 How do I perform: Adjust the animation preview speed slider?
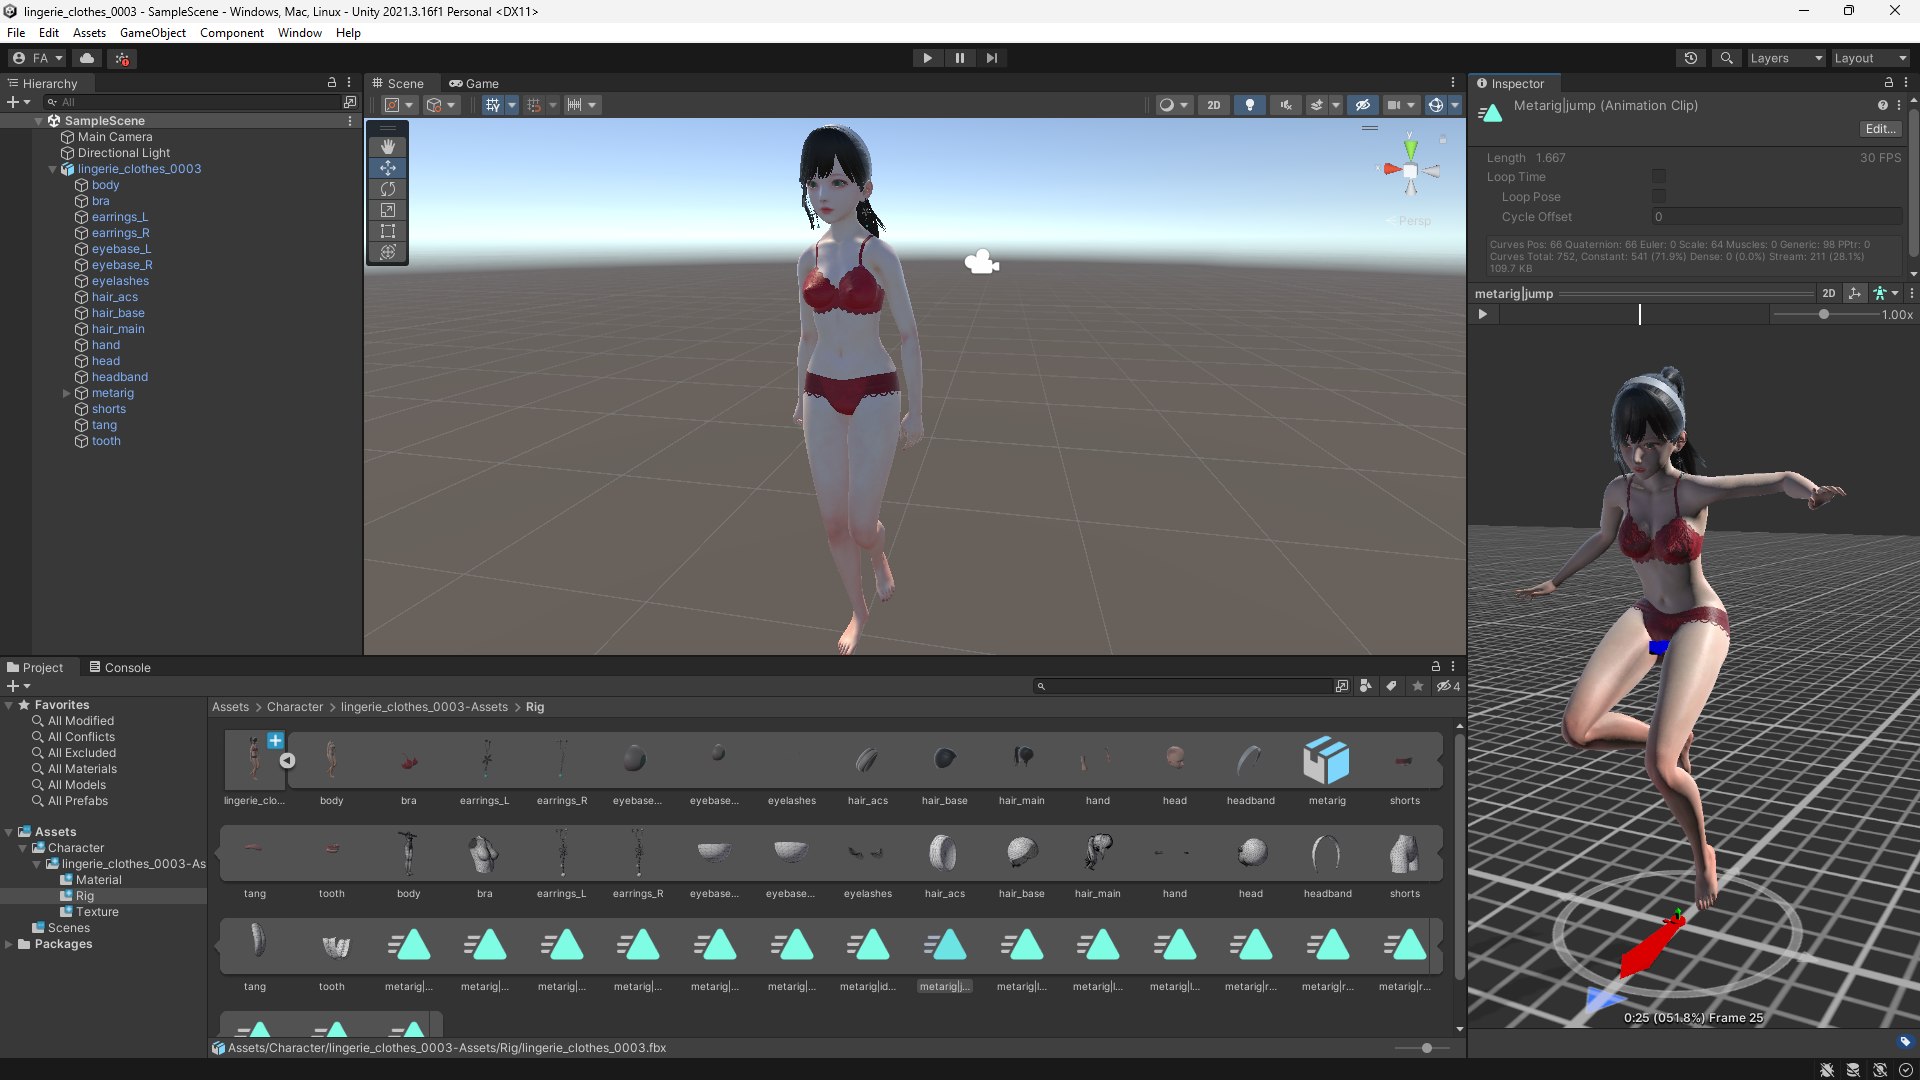pos(1823,314)
